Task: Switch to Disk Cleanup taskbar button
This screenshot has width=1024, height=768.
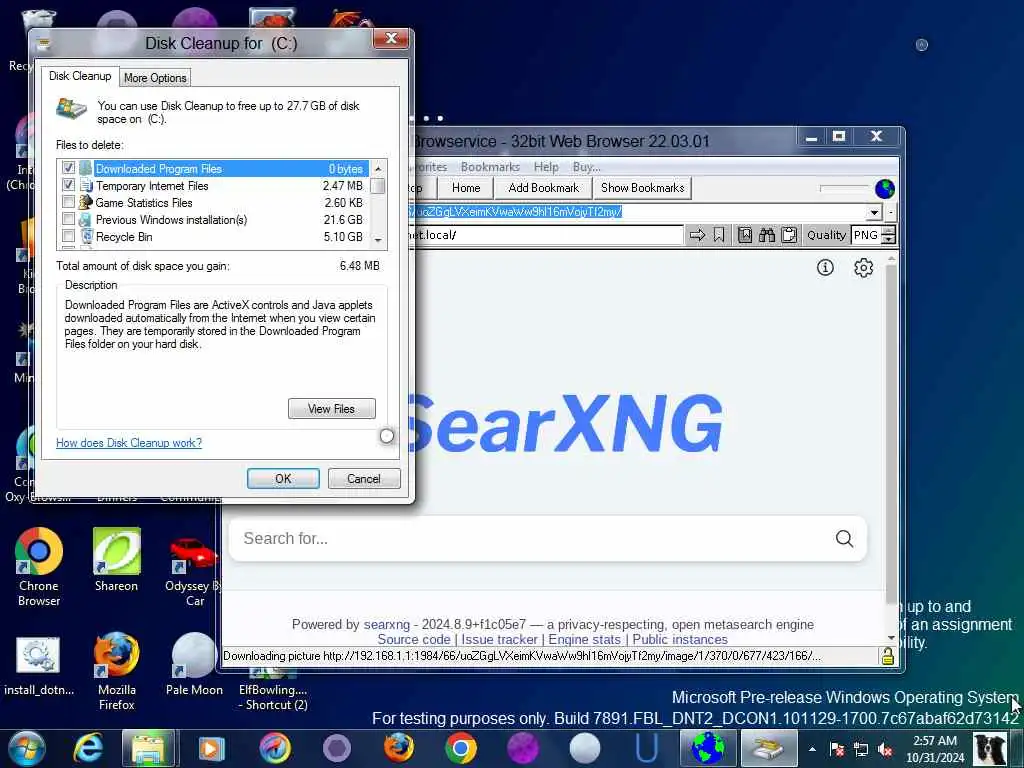Action: point(769,748)
